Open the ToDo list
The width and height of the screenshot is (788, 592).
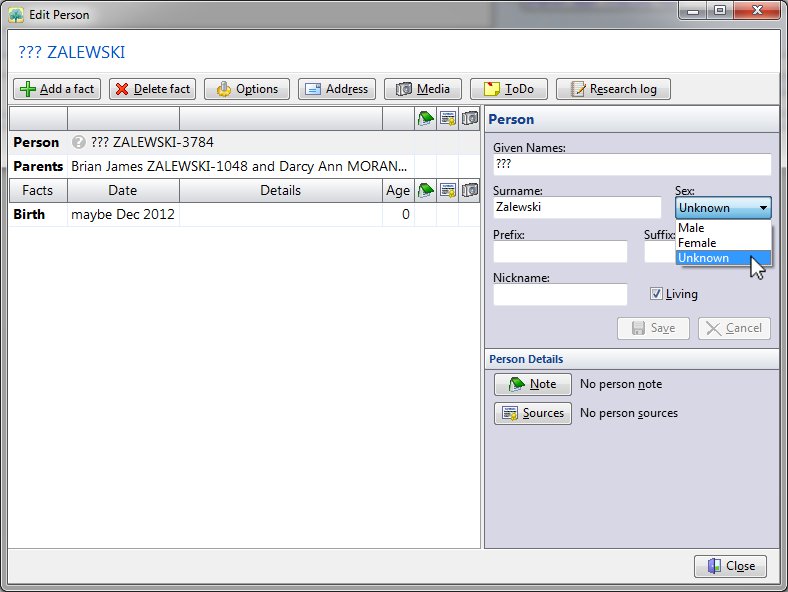click(x=508, y=89)
